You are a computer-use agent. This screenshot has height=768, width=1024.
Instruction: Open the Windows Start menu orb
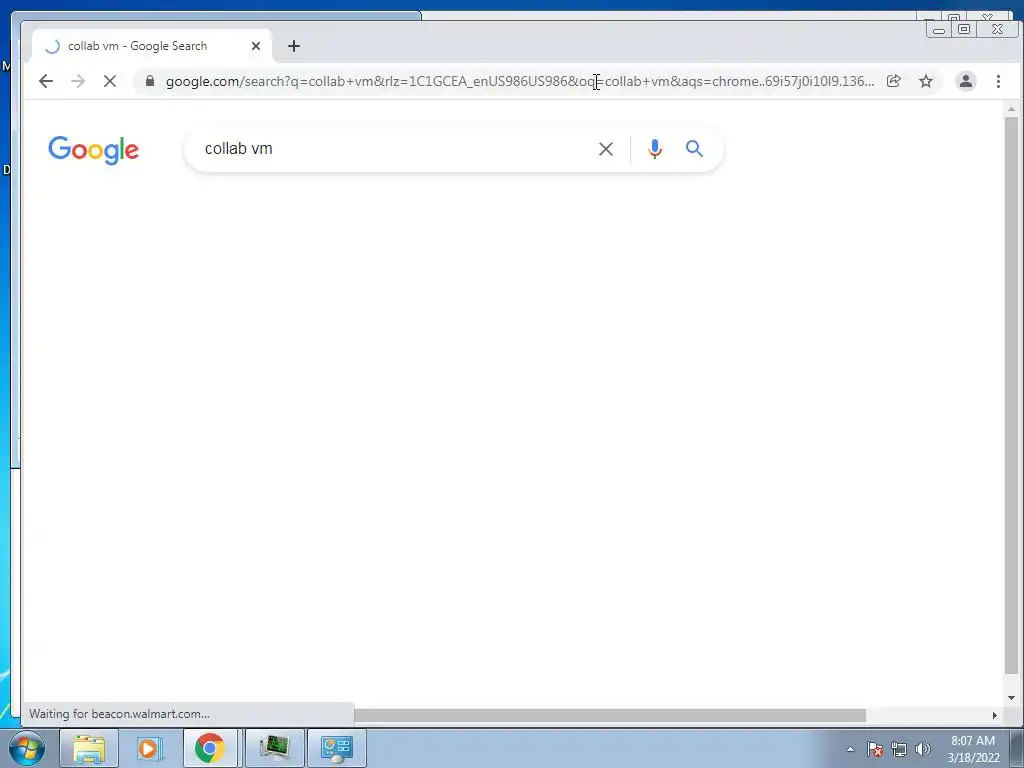point(27,748)
